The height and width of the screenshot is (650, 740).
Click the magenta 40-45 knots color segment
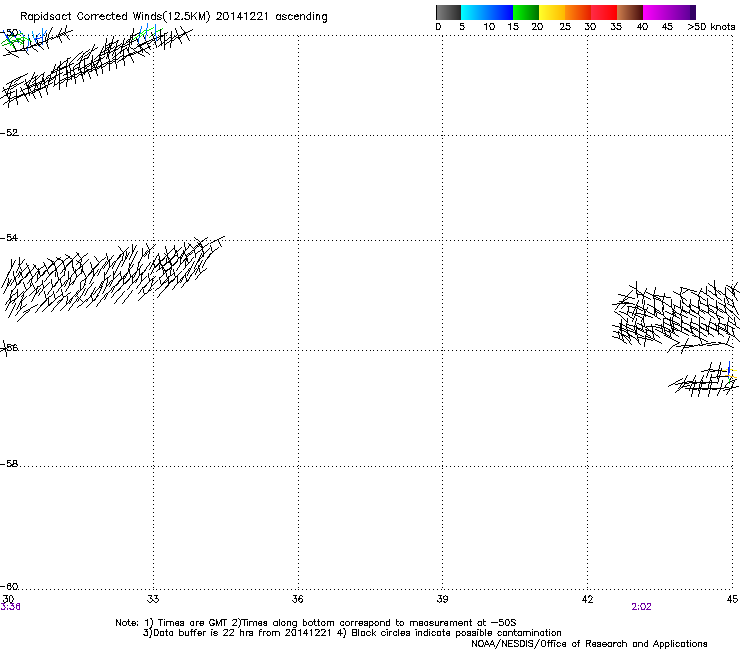click(x=656, y=12)
